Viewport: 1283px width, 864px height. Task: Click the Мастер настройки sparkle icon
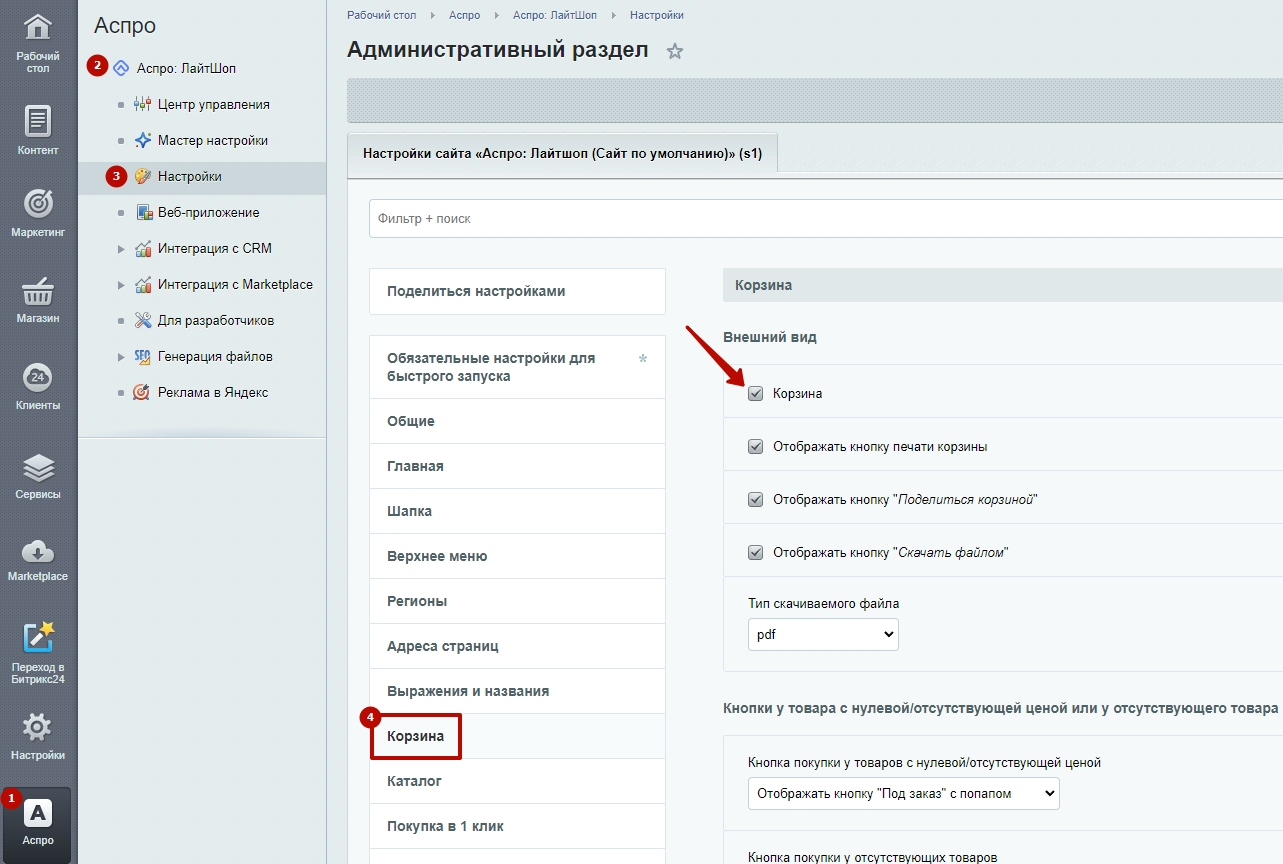point(142,140)
